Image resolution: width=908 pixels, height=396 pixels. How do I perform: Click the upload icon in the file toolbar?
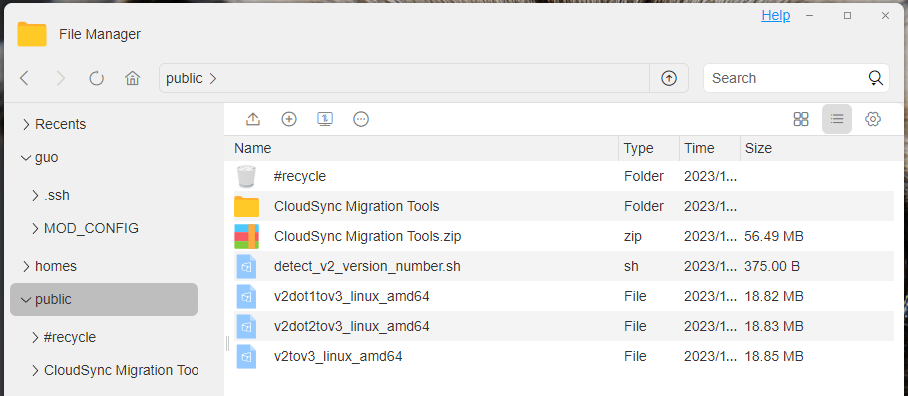(252, 119)
